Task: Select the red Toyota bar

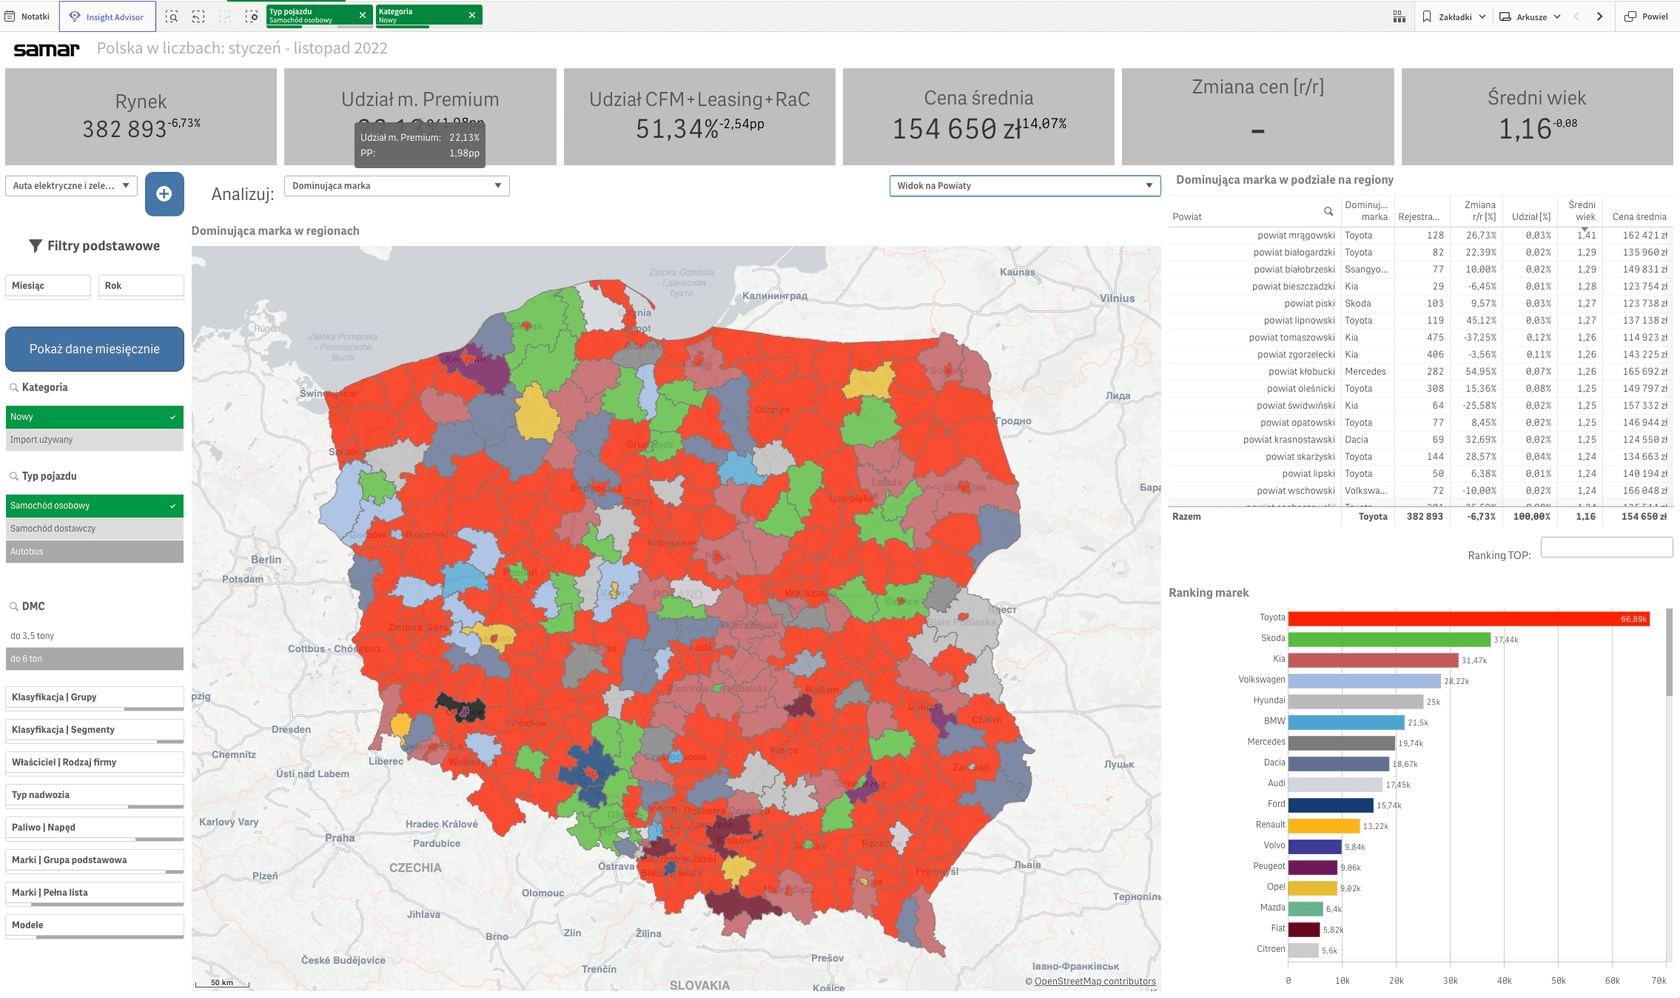Action: coord(1468,619)
